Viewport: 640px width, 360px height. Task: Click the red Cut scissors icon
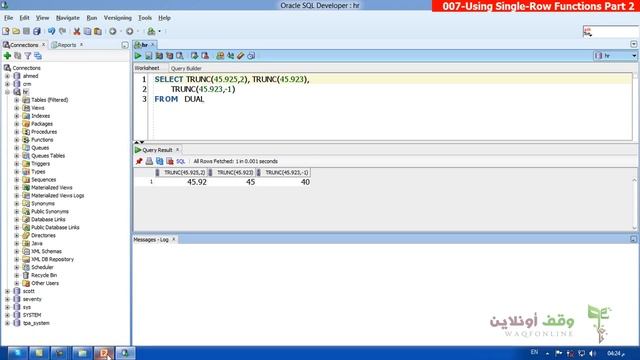[x=77, y=31]
